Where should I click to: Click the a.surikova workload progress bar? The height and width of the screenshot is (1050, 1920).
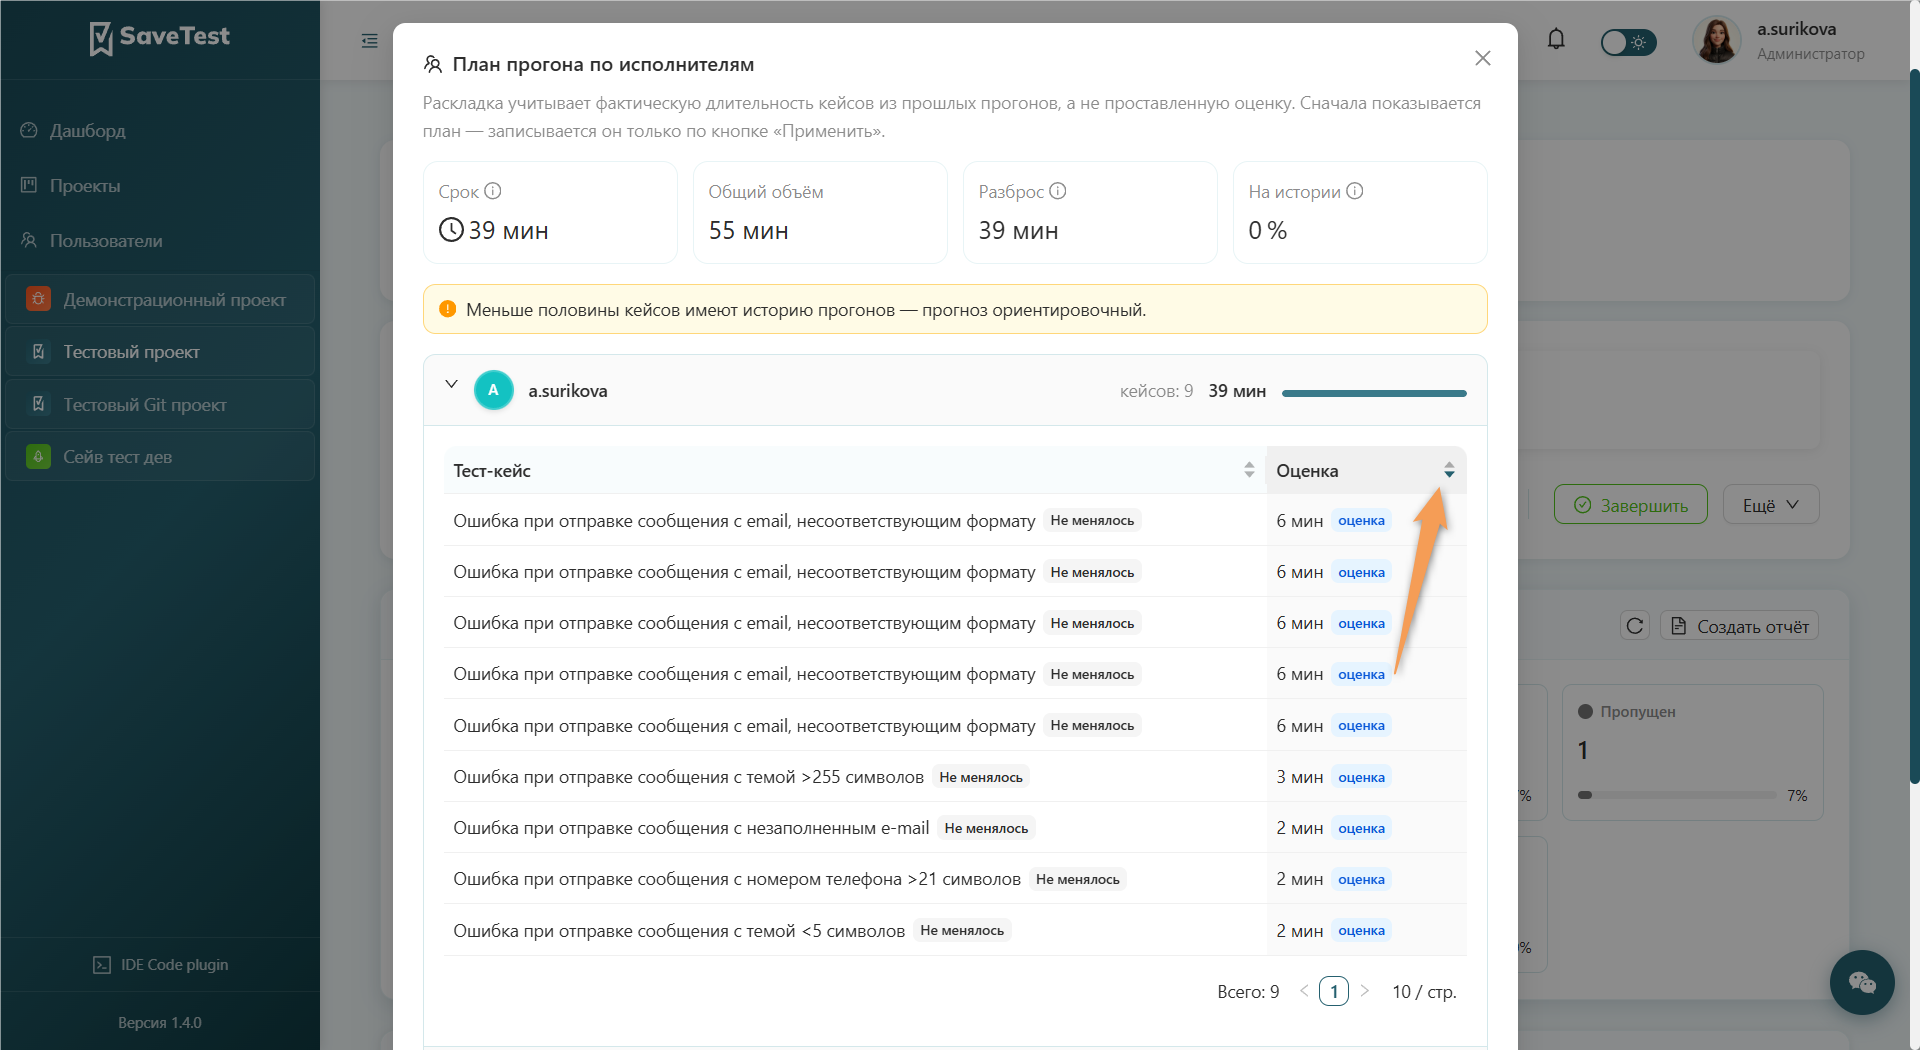click(x=1374, y=393)
